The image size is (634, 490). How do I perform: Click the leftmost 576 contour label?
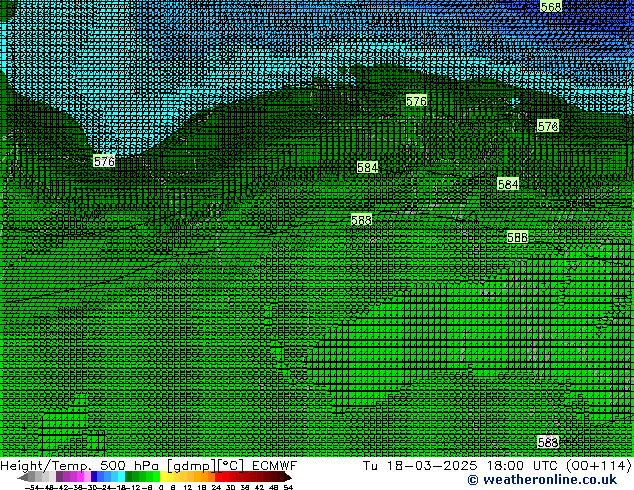[x=104, y=161]
